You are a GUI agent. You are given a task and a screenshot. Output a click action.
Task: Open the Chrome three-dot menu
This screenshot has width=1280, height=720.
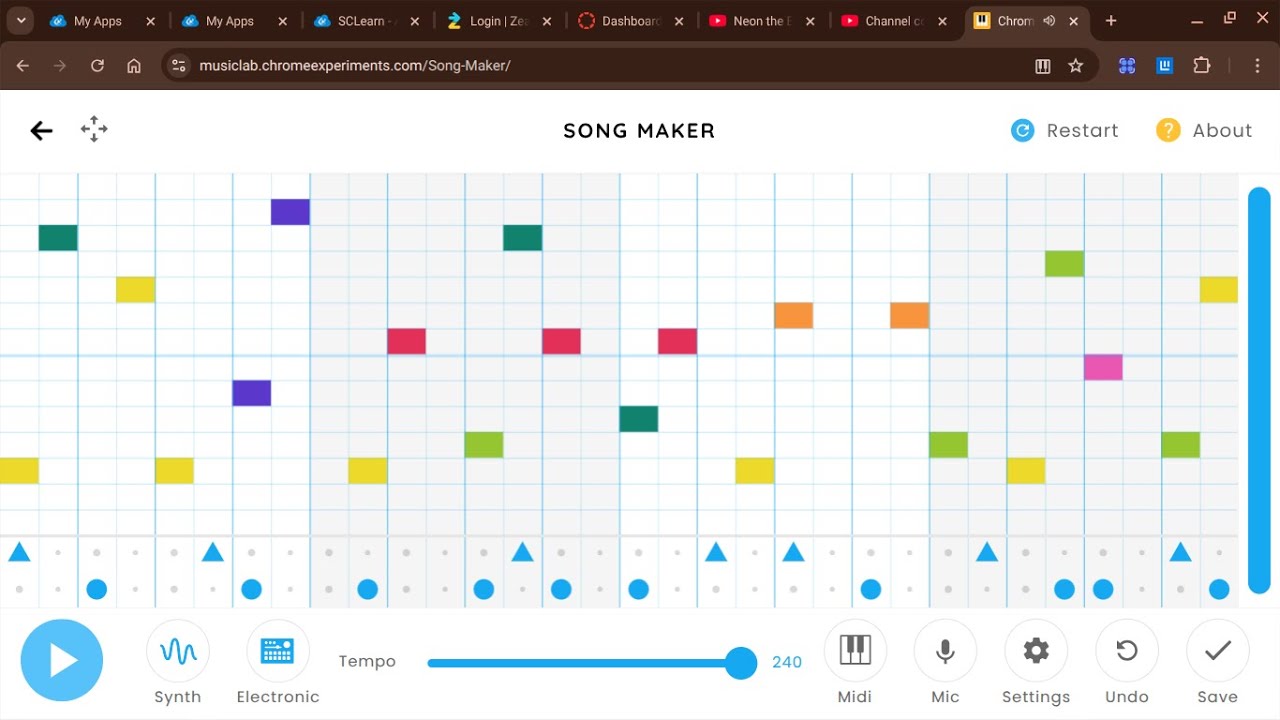pyautogui.click(x=1258, y=66)
